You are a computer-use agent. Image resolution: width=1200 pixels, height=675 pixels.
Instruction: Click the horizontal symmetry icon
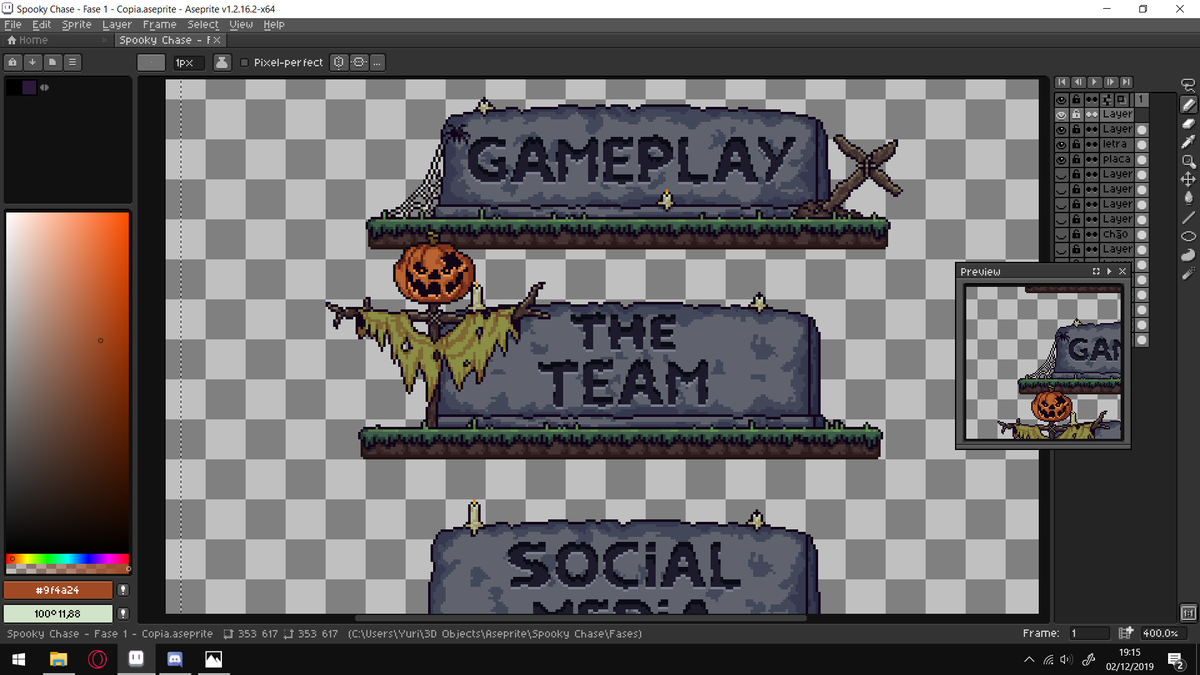[359, 62]
